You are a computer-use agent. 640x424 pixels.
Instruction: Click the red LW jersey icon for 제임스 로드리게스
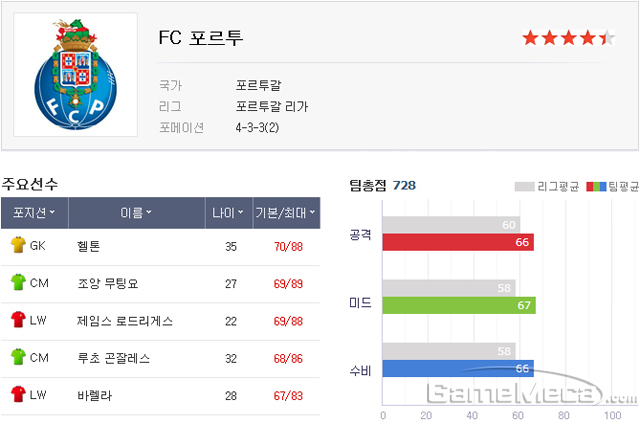18,320
